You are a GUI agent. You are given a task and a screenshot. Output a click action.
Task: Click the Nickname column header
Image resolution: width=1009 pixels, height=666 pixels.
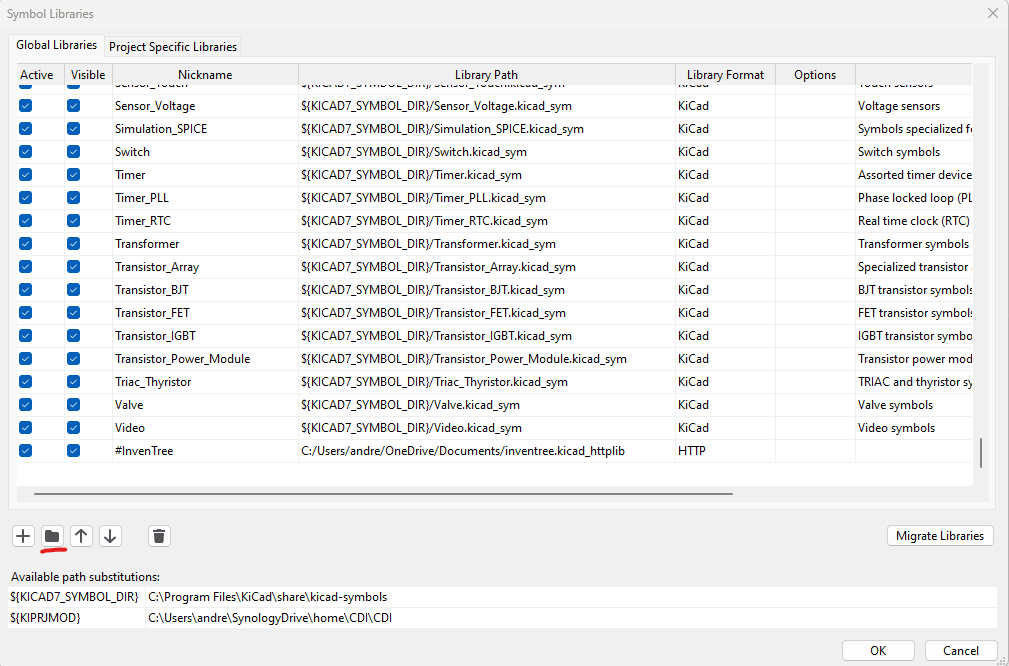205,75
